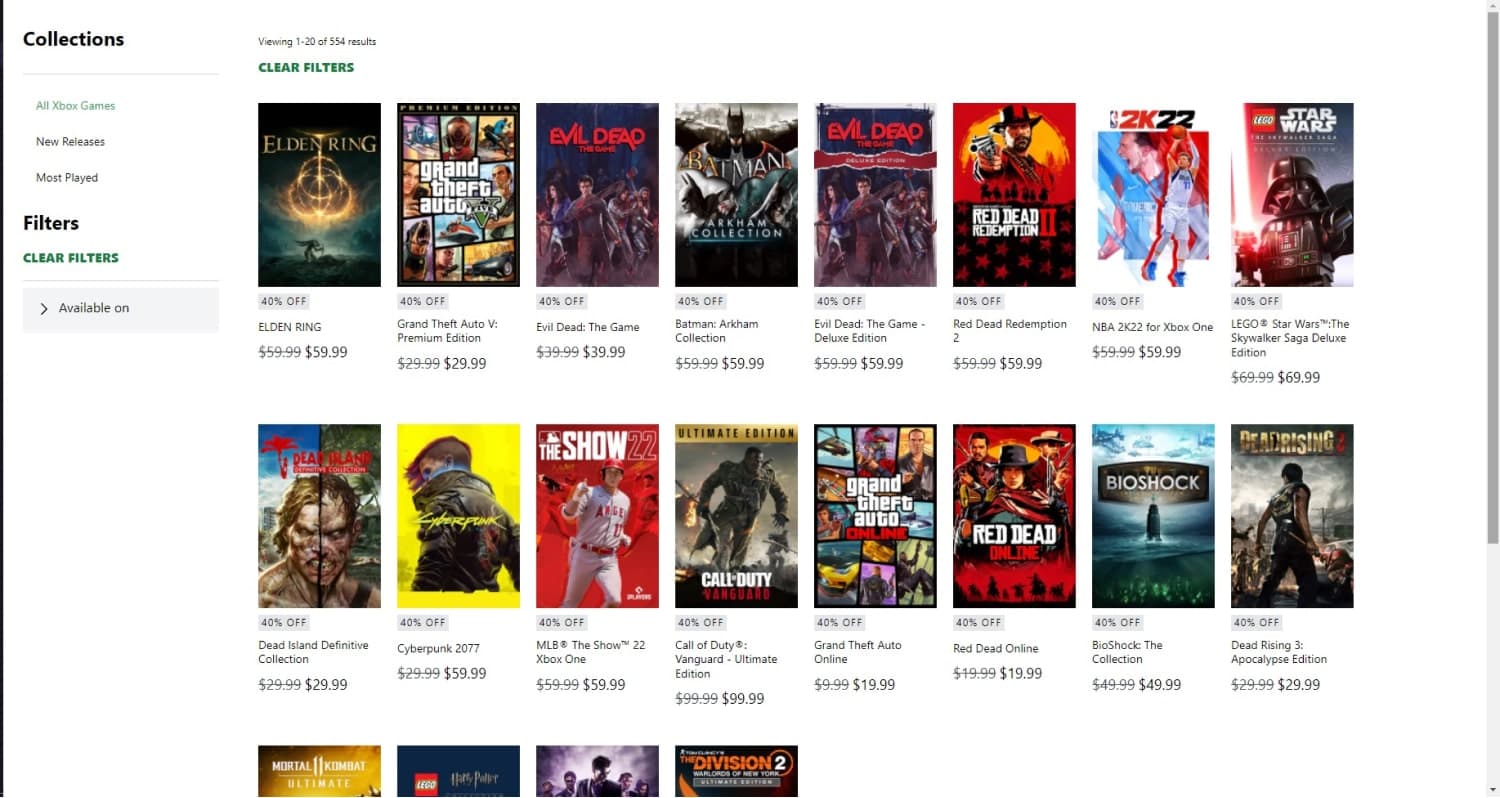This screenshot has width=1500, height=798.
Task: Open the LEGO Harry Potter cover
Action: pos(458,771)
